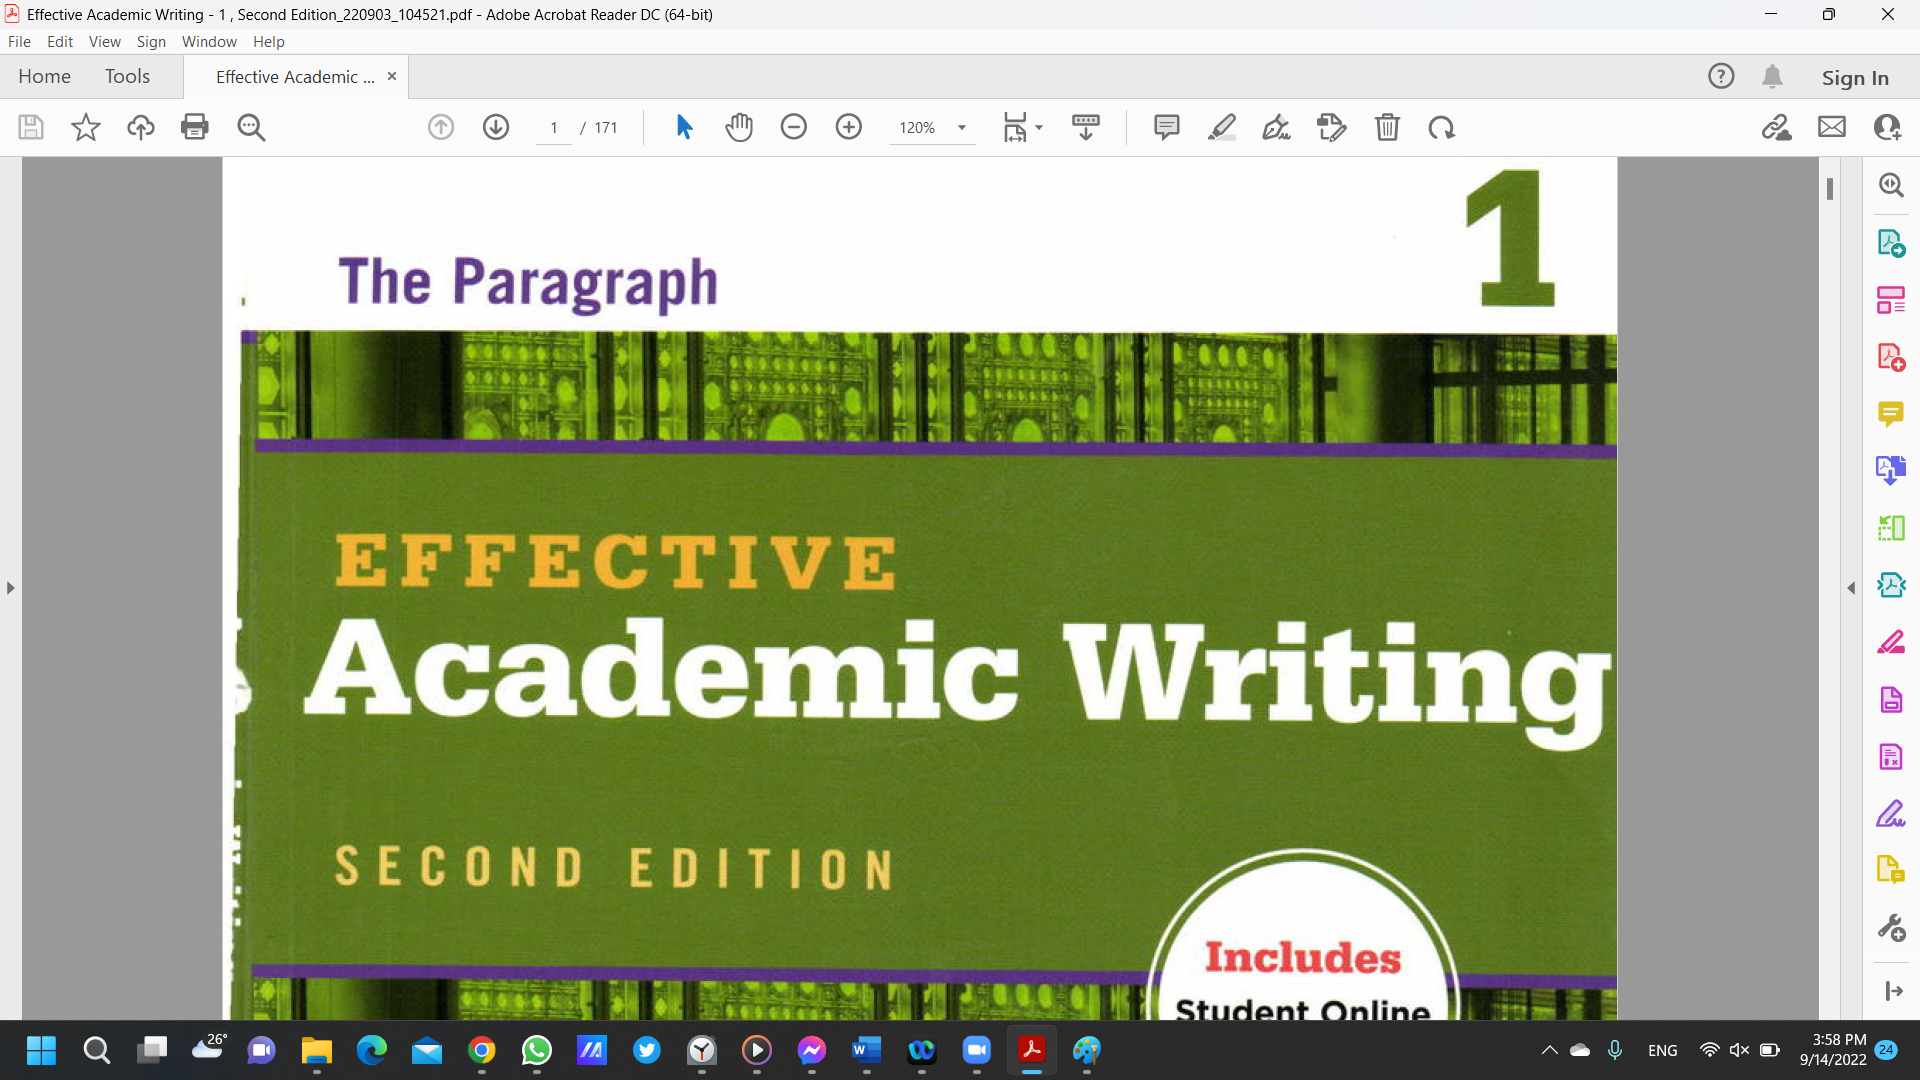Expand the left navigation pane arrow

point(10,588)
